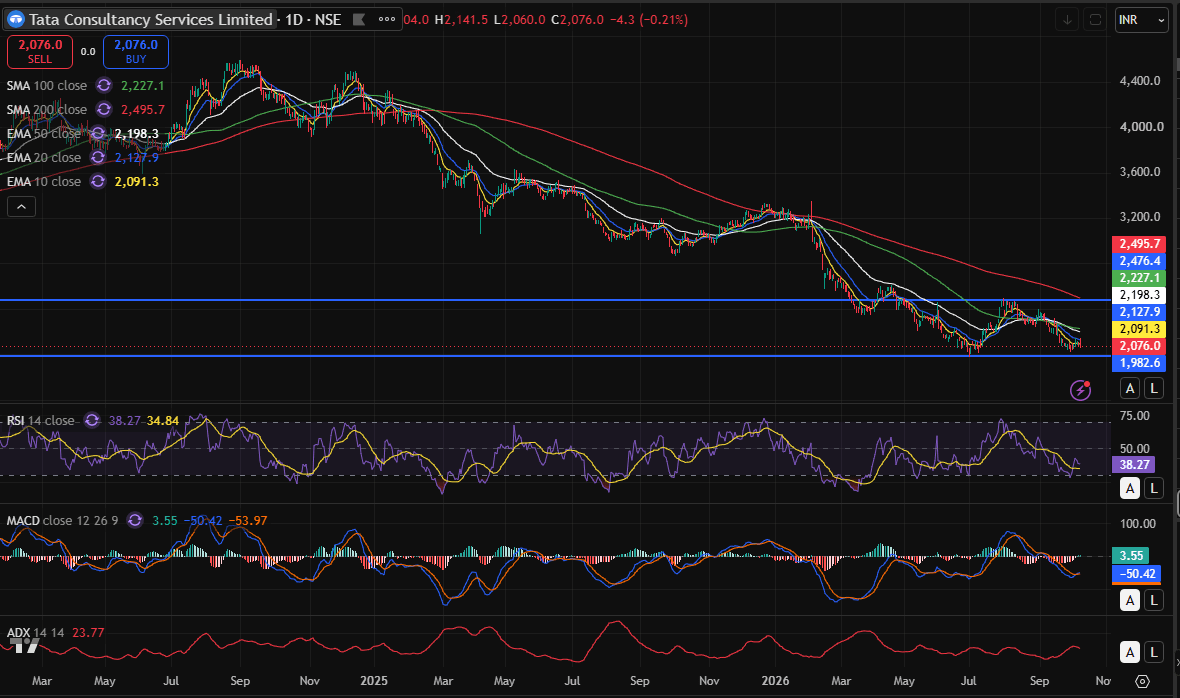Image resolution: width=1180 pixels, height=698 pixels.
Task: Click the blue 2,127.9 price axis label
Action: click(x=1139, y=311)
